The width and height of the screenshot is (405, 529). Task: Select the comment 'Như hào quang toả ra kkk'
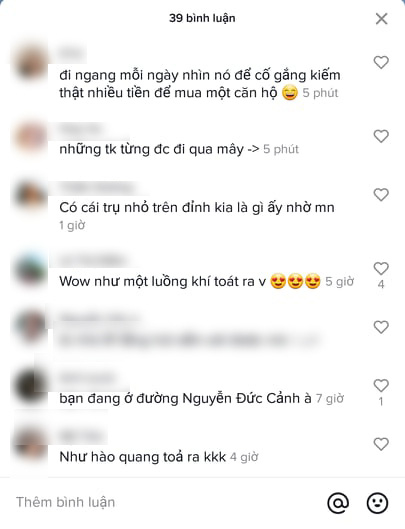click(142, 457)
